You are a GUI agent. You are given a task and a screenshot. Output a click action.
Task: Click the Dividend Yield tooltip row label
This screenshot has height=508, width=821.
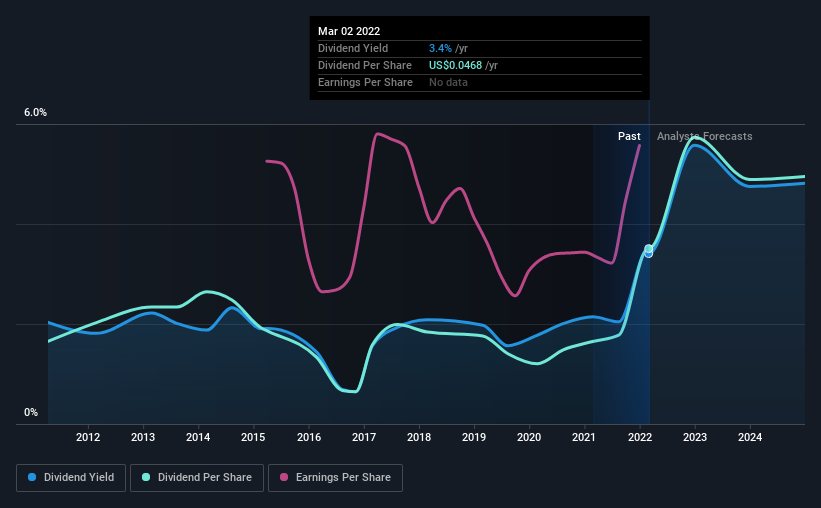click(353, 48)
